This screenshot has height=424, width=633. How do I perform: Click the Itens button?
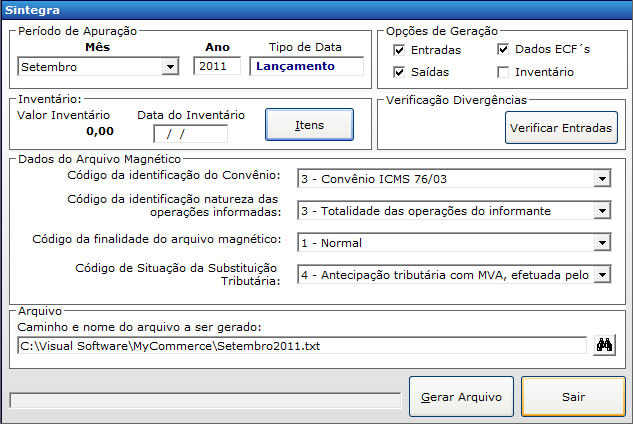[309, 125]
